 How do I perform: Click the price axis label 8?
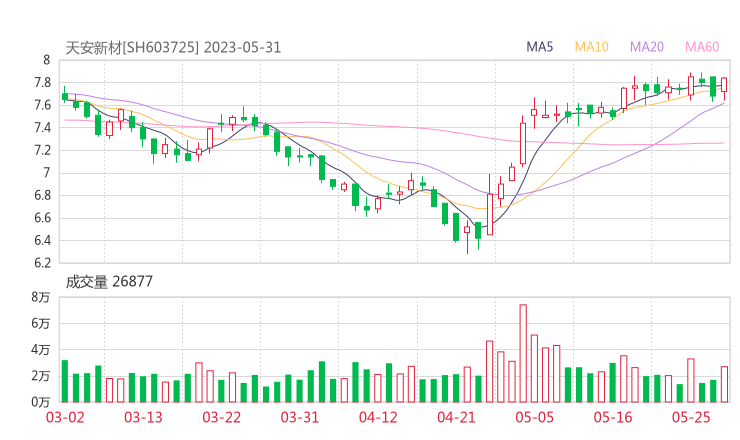(x=46, y=60)
